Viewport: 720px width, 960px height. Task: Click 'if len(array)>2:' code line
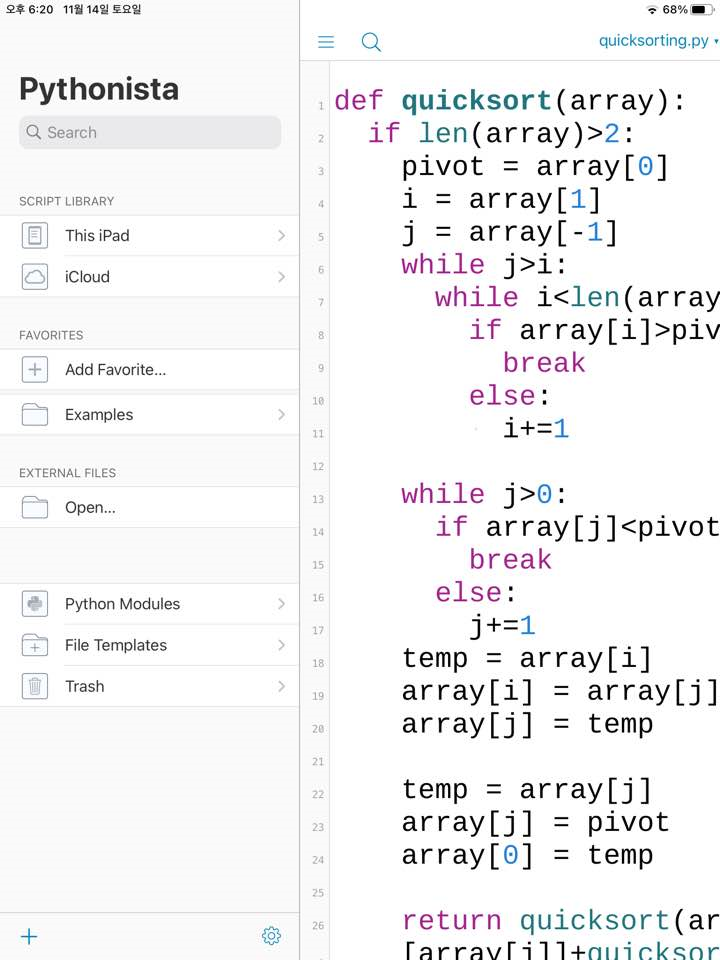501,133
